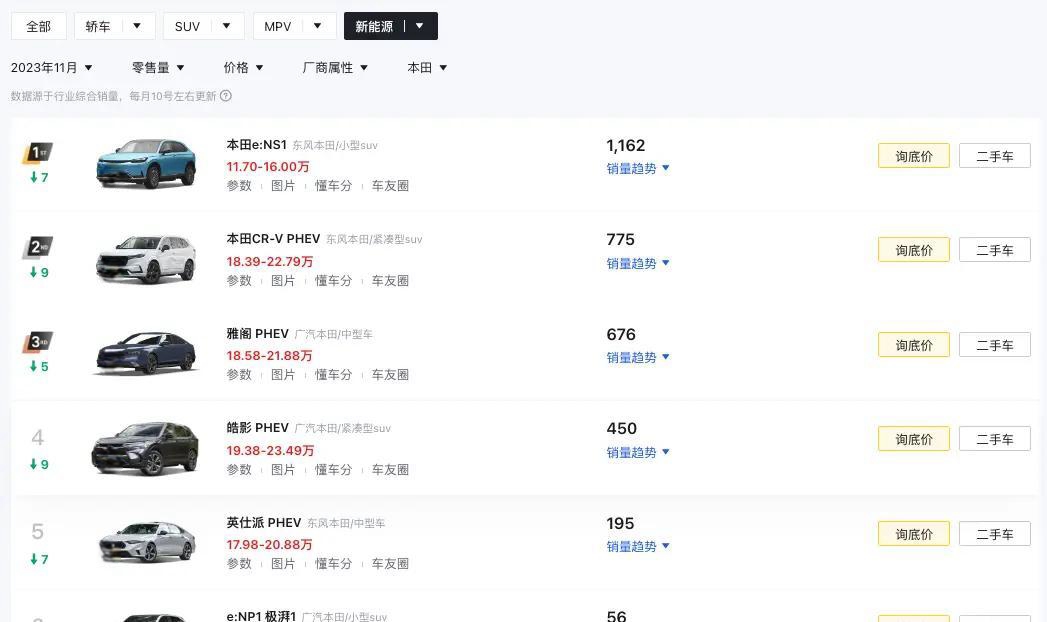Open 懂车分 link for 本田e:NS1
The height and width of the screenshot is (622, 1047).
point(333,186)
